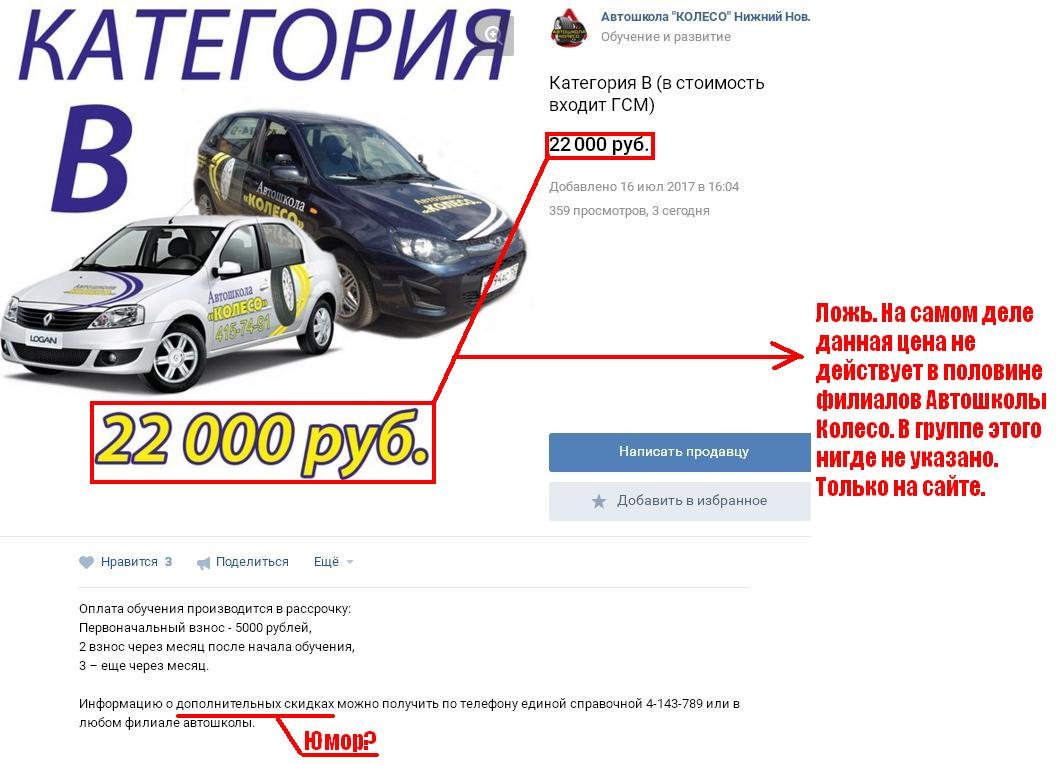Click the 22 000 руб. price text
Viewport: 1058px width, 764px height.
599,144
